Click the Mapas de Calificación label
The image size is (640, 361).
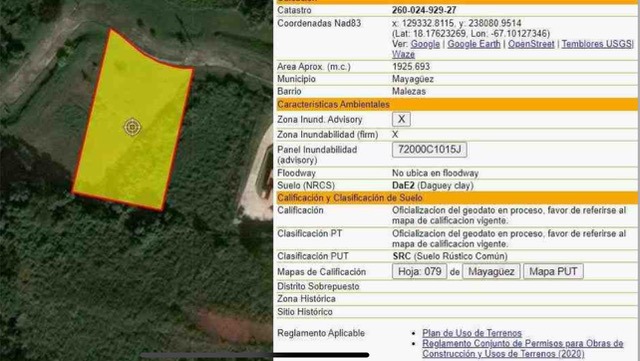tap(321, 272)
